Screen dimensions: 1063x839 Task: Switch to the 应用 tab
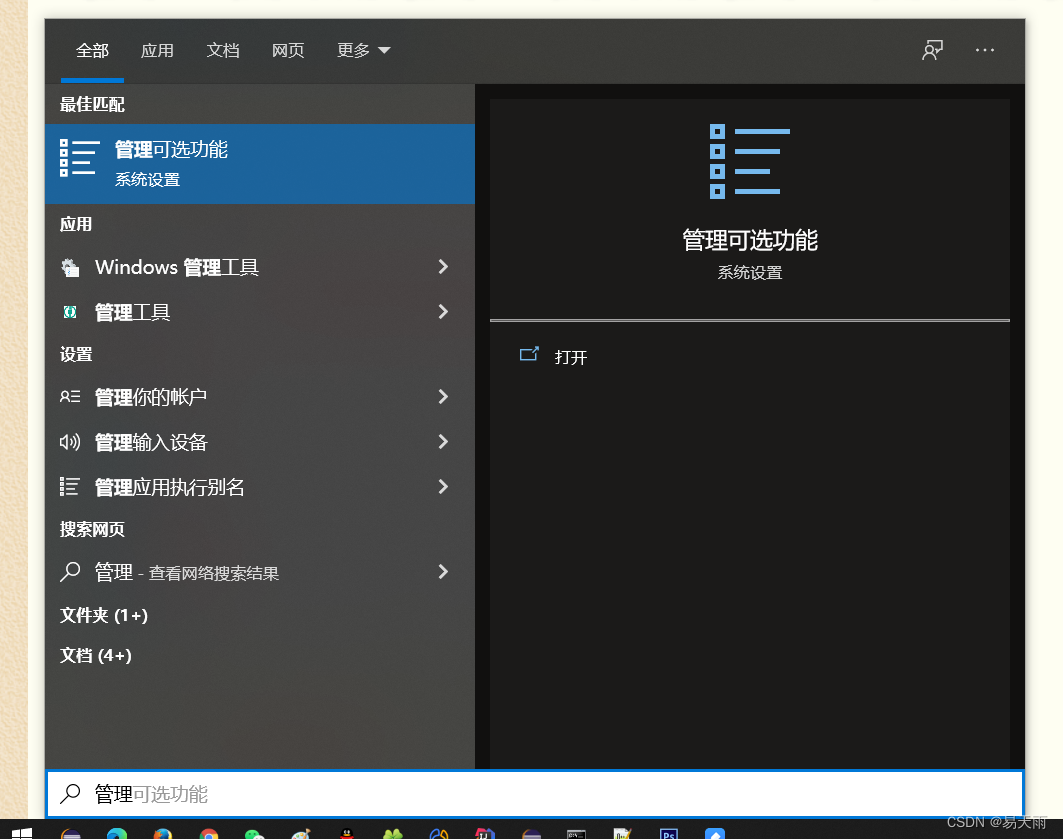tap(157, 50)
